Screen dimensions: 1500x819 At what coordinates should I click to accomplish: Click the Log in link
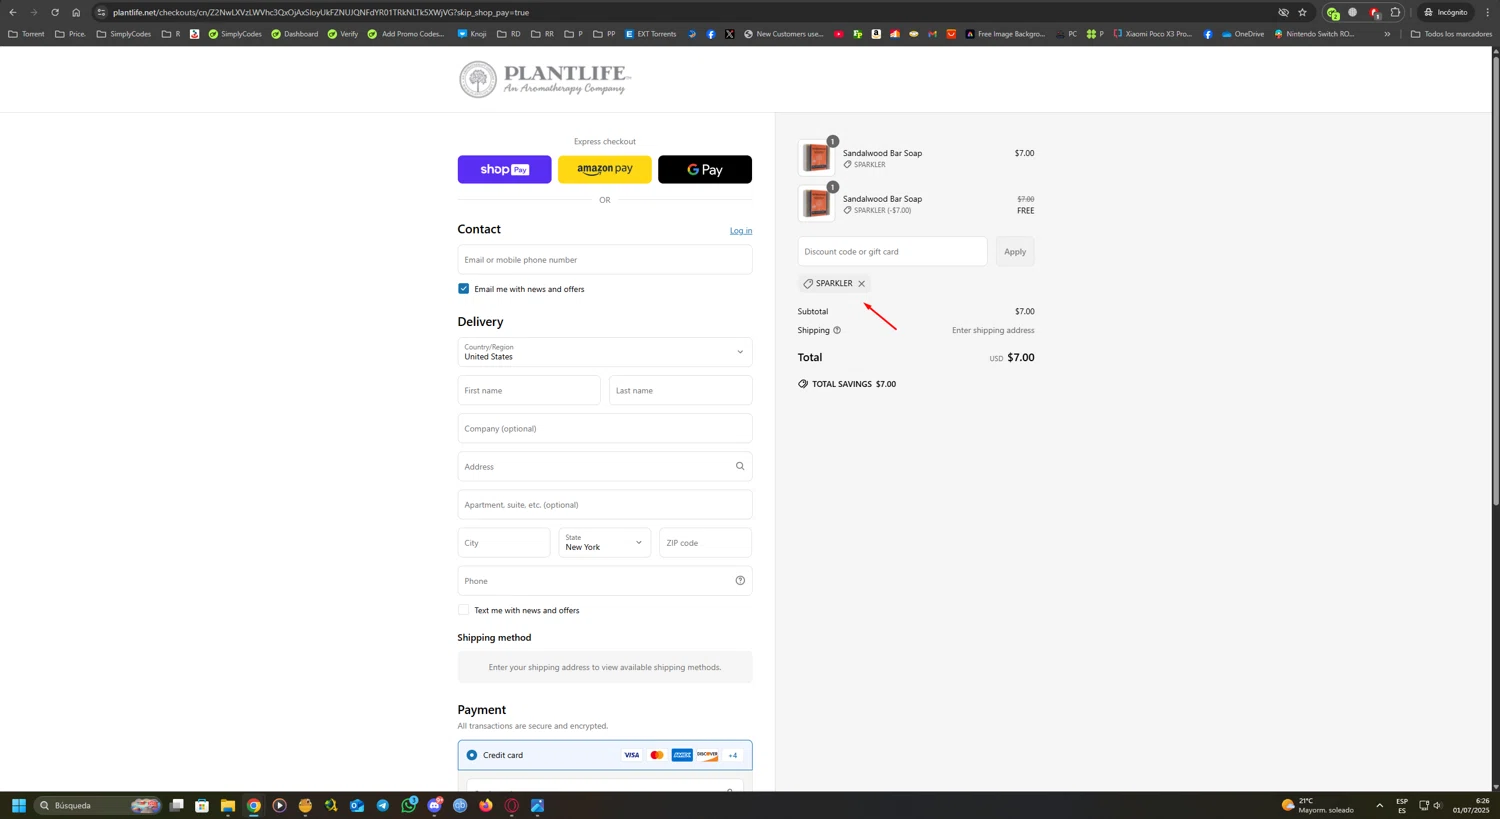741,231
